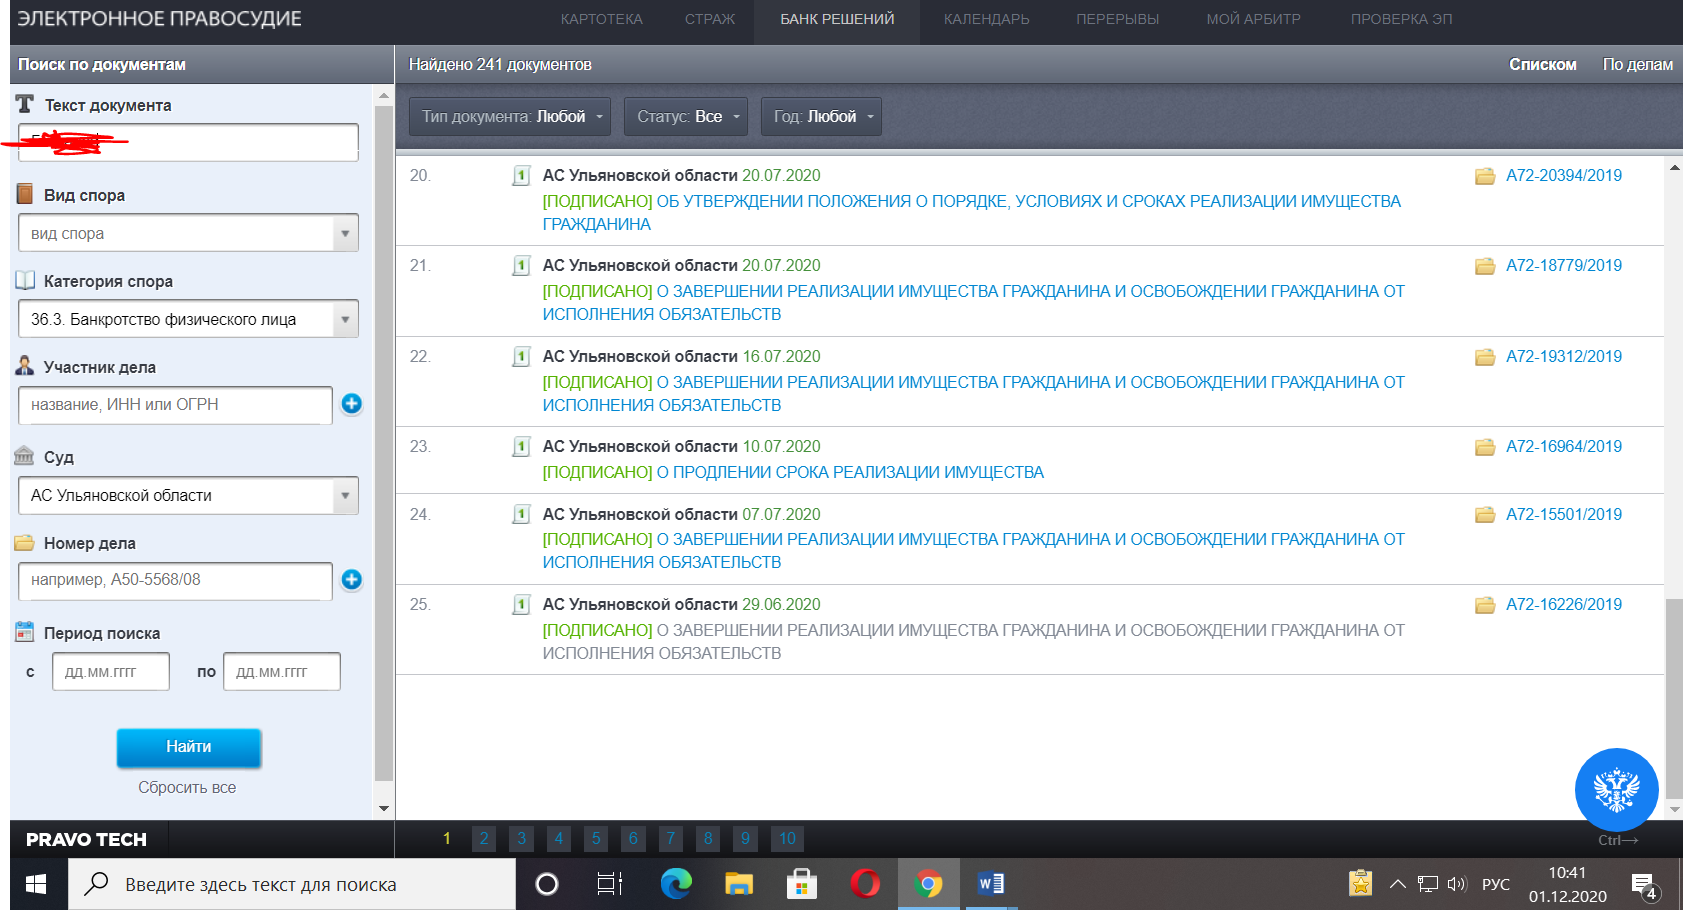Open Google Chrome from the taskbar
Viewport: 1683px width, 910px height.
[928, 884]
